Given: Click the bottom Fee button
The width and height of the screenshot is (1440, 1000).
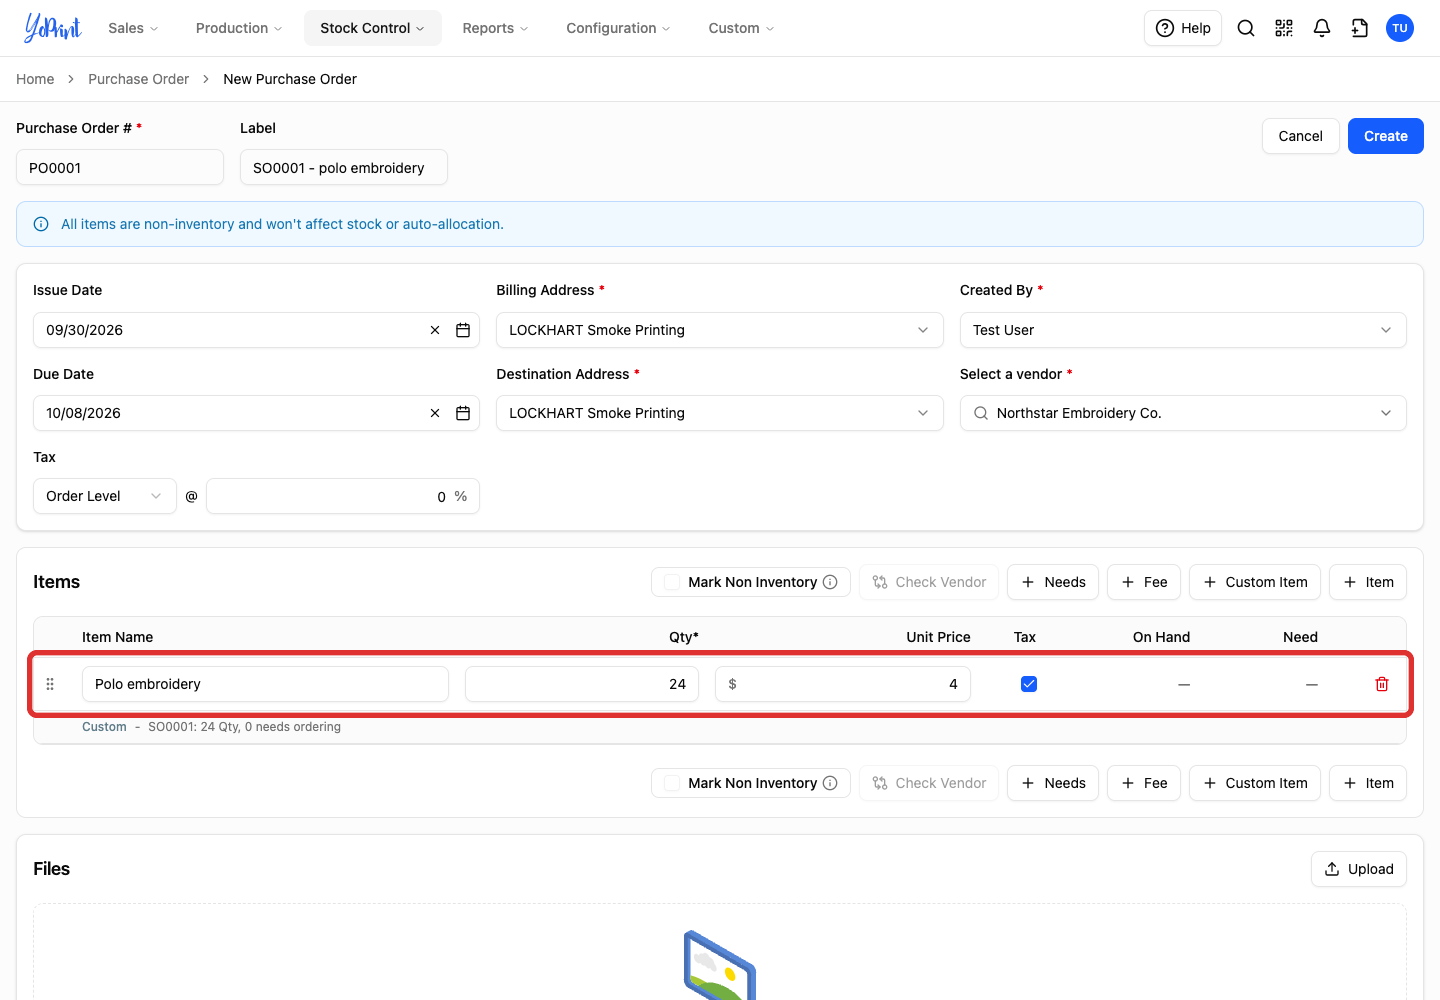Looking at the screenshot, I should (x=1144, y=783).
